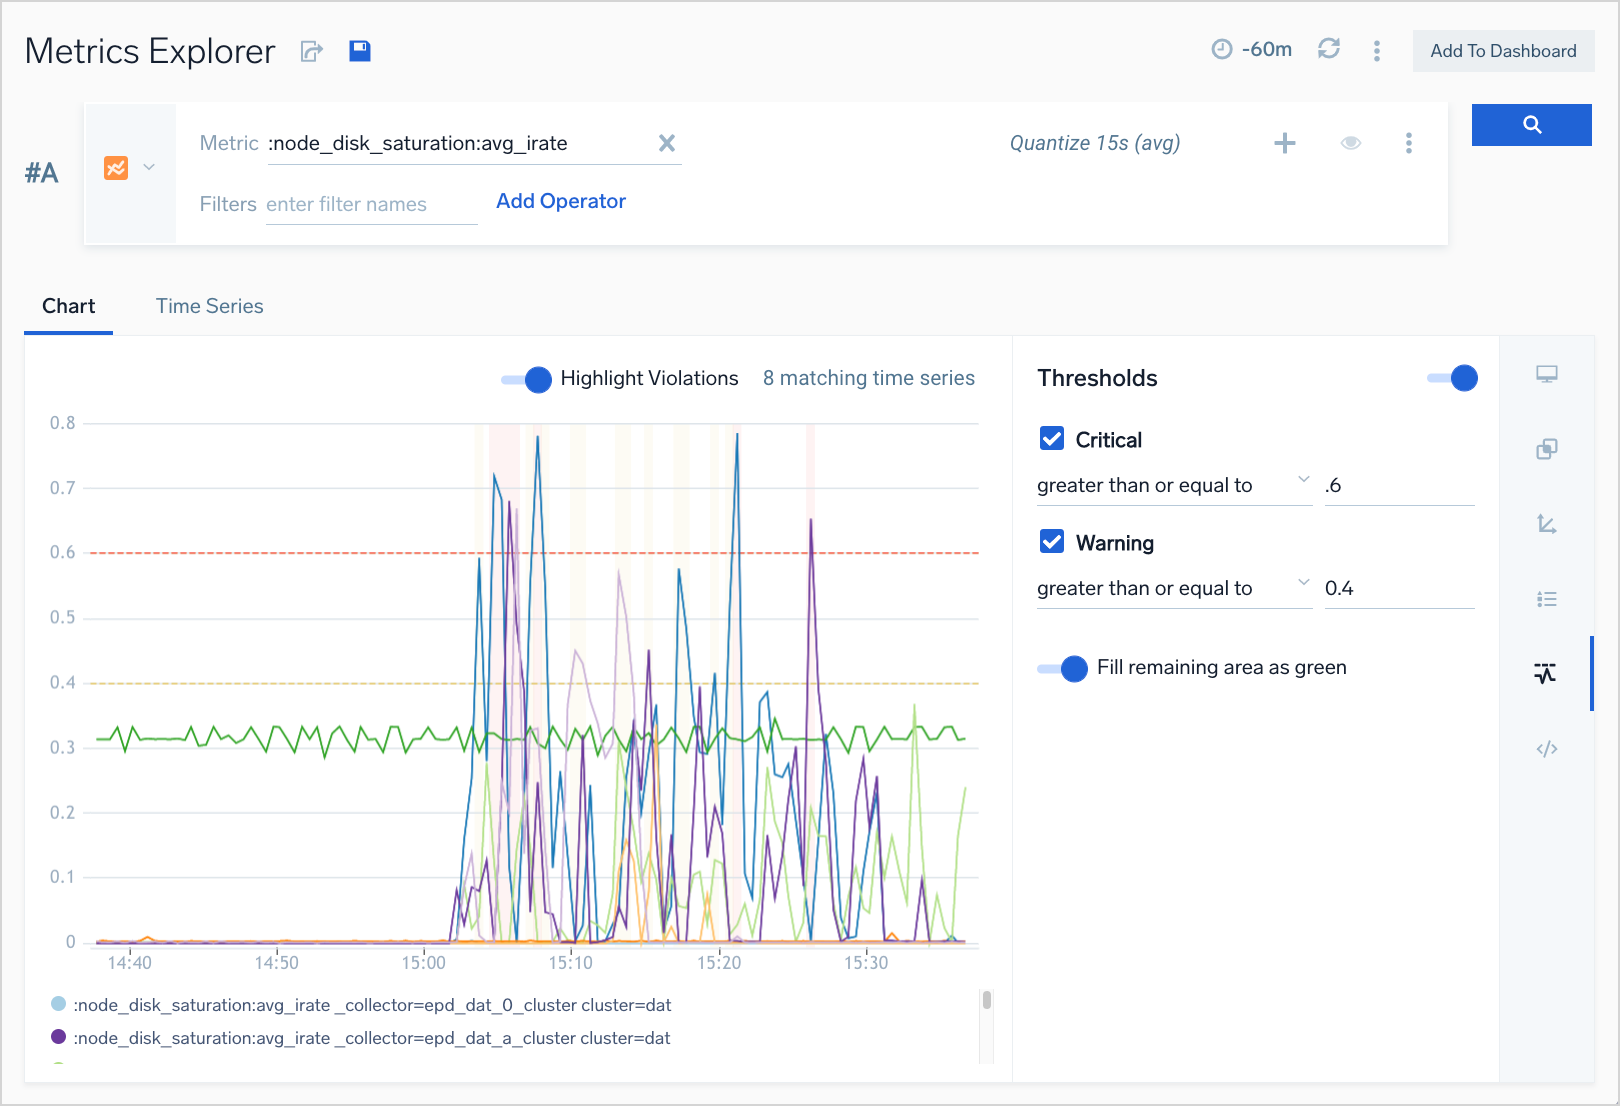Image resolution: width=1620 pixels, height=1106 pixels.
Task: Switch to the Time Series tab
Action: (209, 306)
